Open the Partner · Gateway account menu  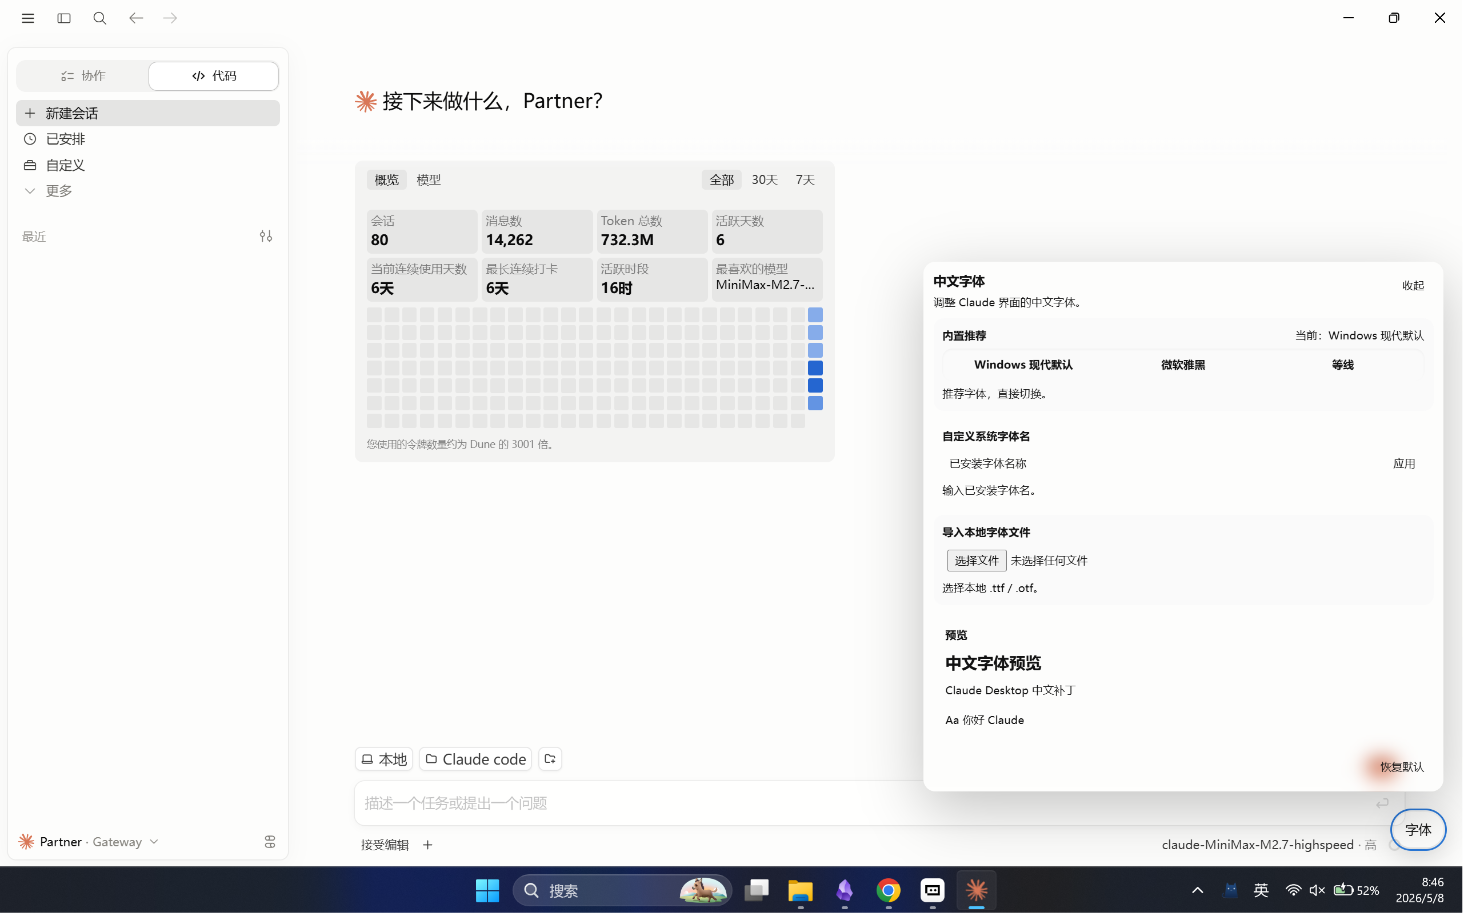click(89, 842)
